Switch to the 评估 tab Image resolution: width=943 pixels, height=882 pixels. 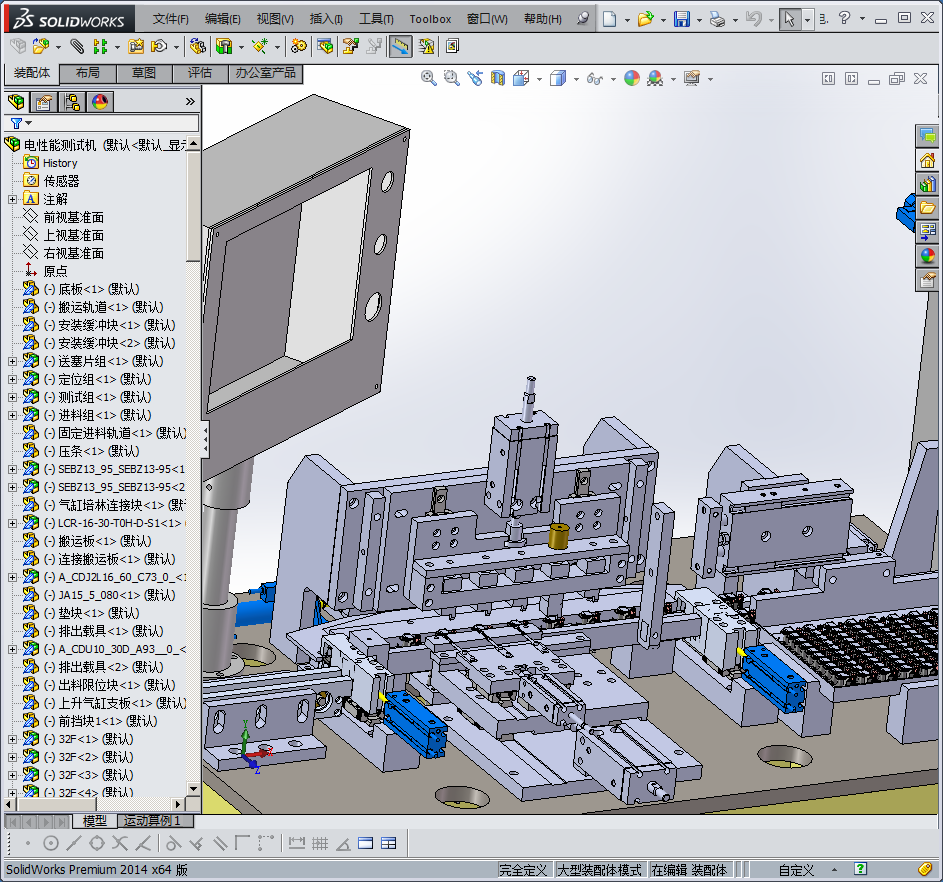point(200,73)
